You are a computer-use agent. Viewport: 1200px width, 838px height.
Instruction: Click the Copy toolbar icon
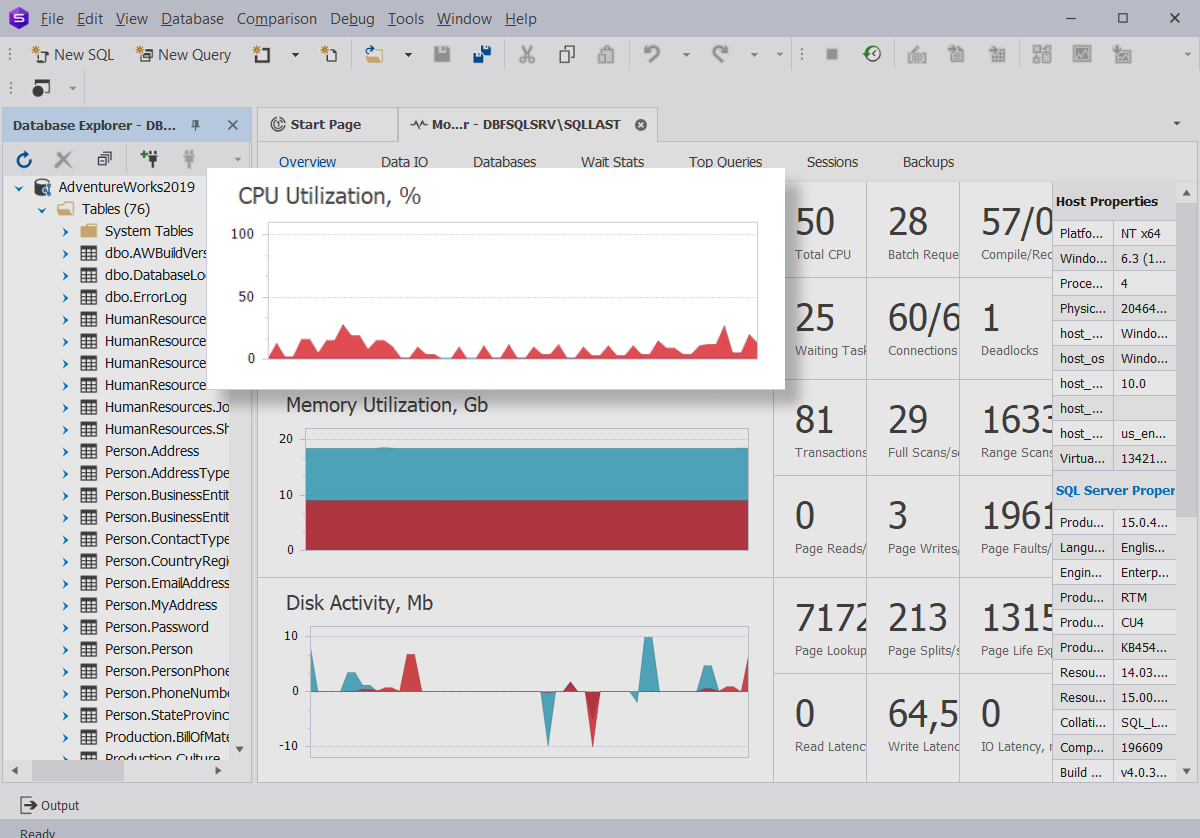(567, 54)
